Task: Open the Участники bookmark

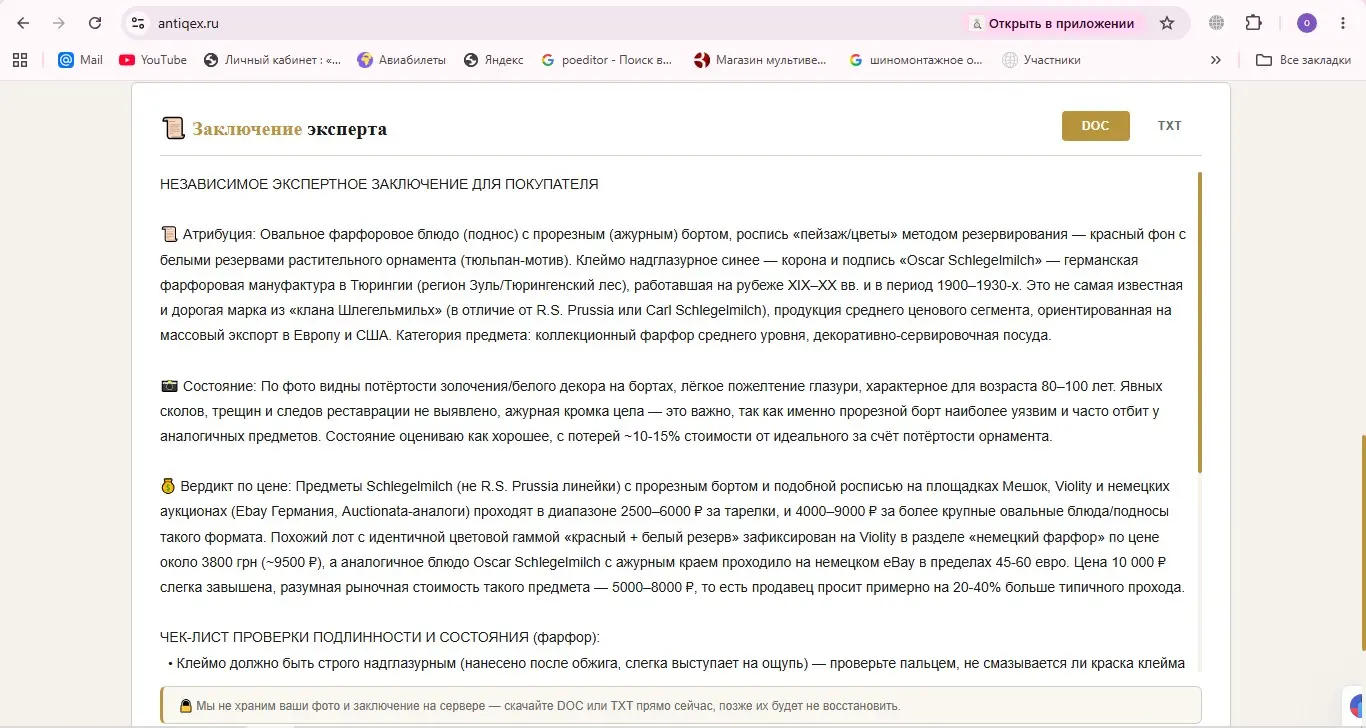Action: 1042,60
